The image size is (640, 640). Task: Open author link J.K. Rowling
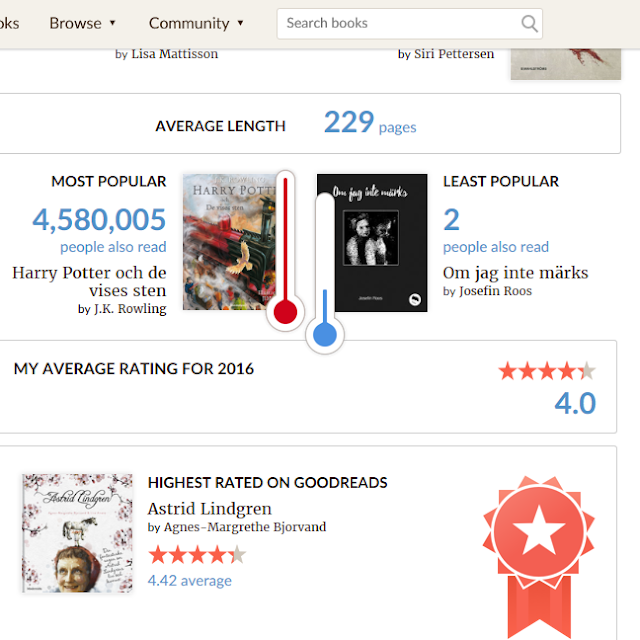pyautogui.click(x=130, y=309)
